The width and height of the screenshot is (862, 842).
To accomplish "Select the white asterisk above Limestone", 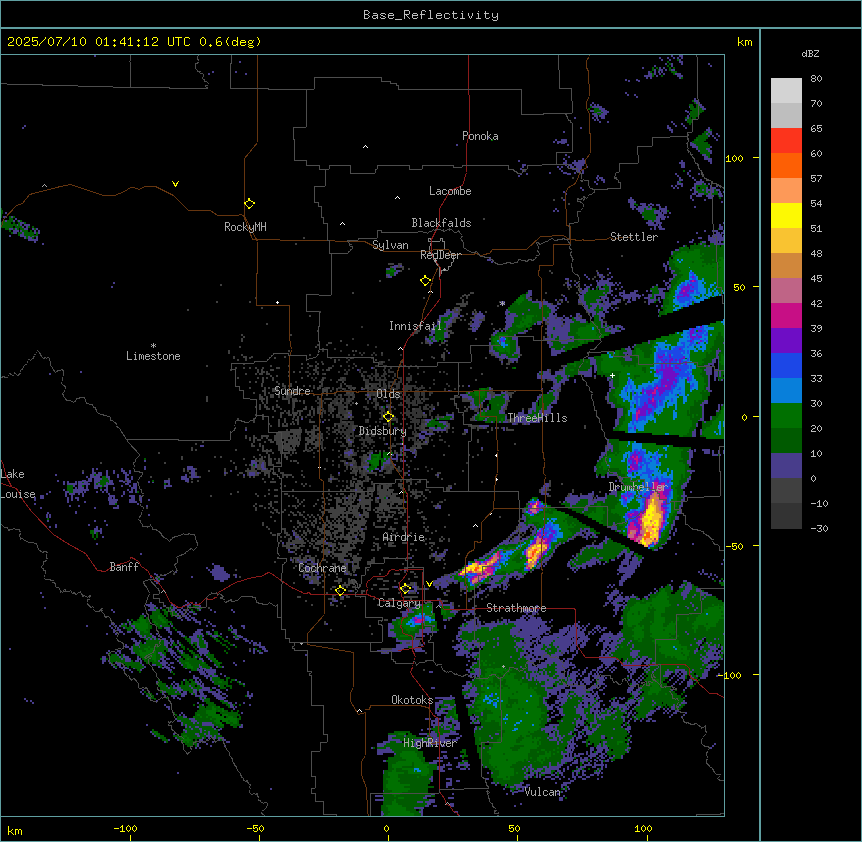I will (153, 346).
